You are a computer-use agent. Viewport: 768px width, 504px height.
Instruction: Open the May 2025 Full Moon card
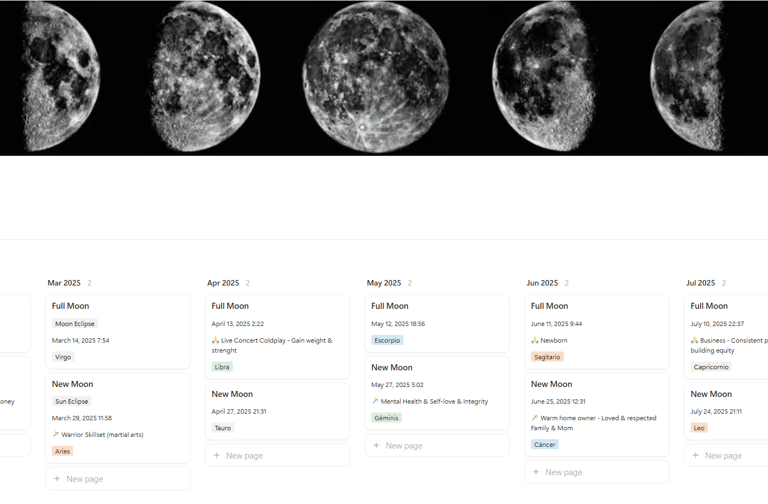coord(437,323)
